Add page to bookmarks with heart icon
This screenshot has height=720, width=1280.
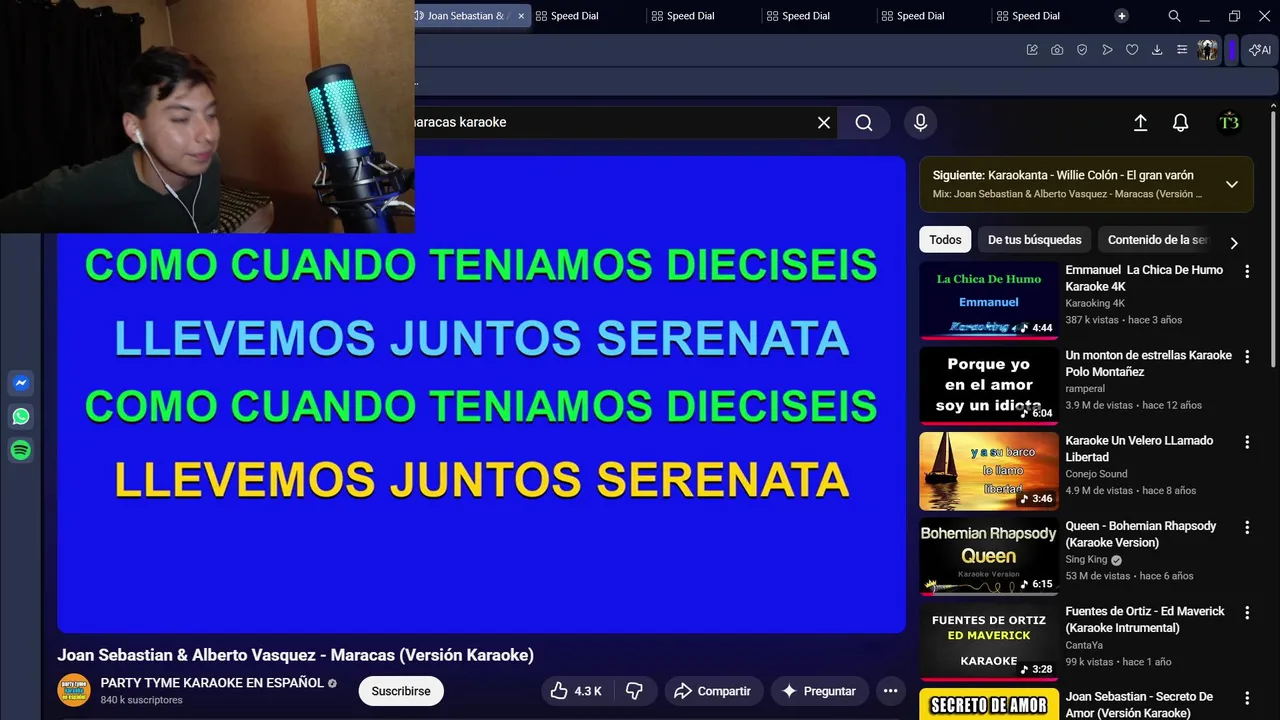1132,50
